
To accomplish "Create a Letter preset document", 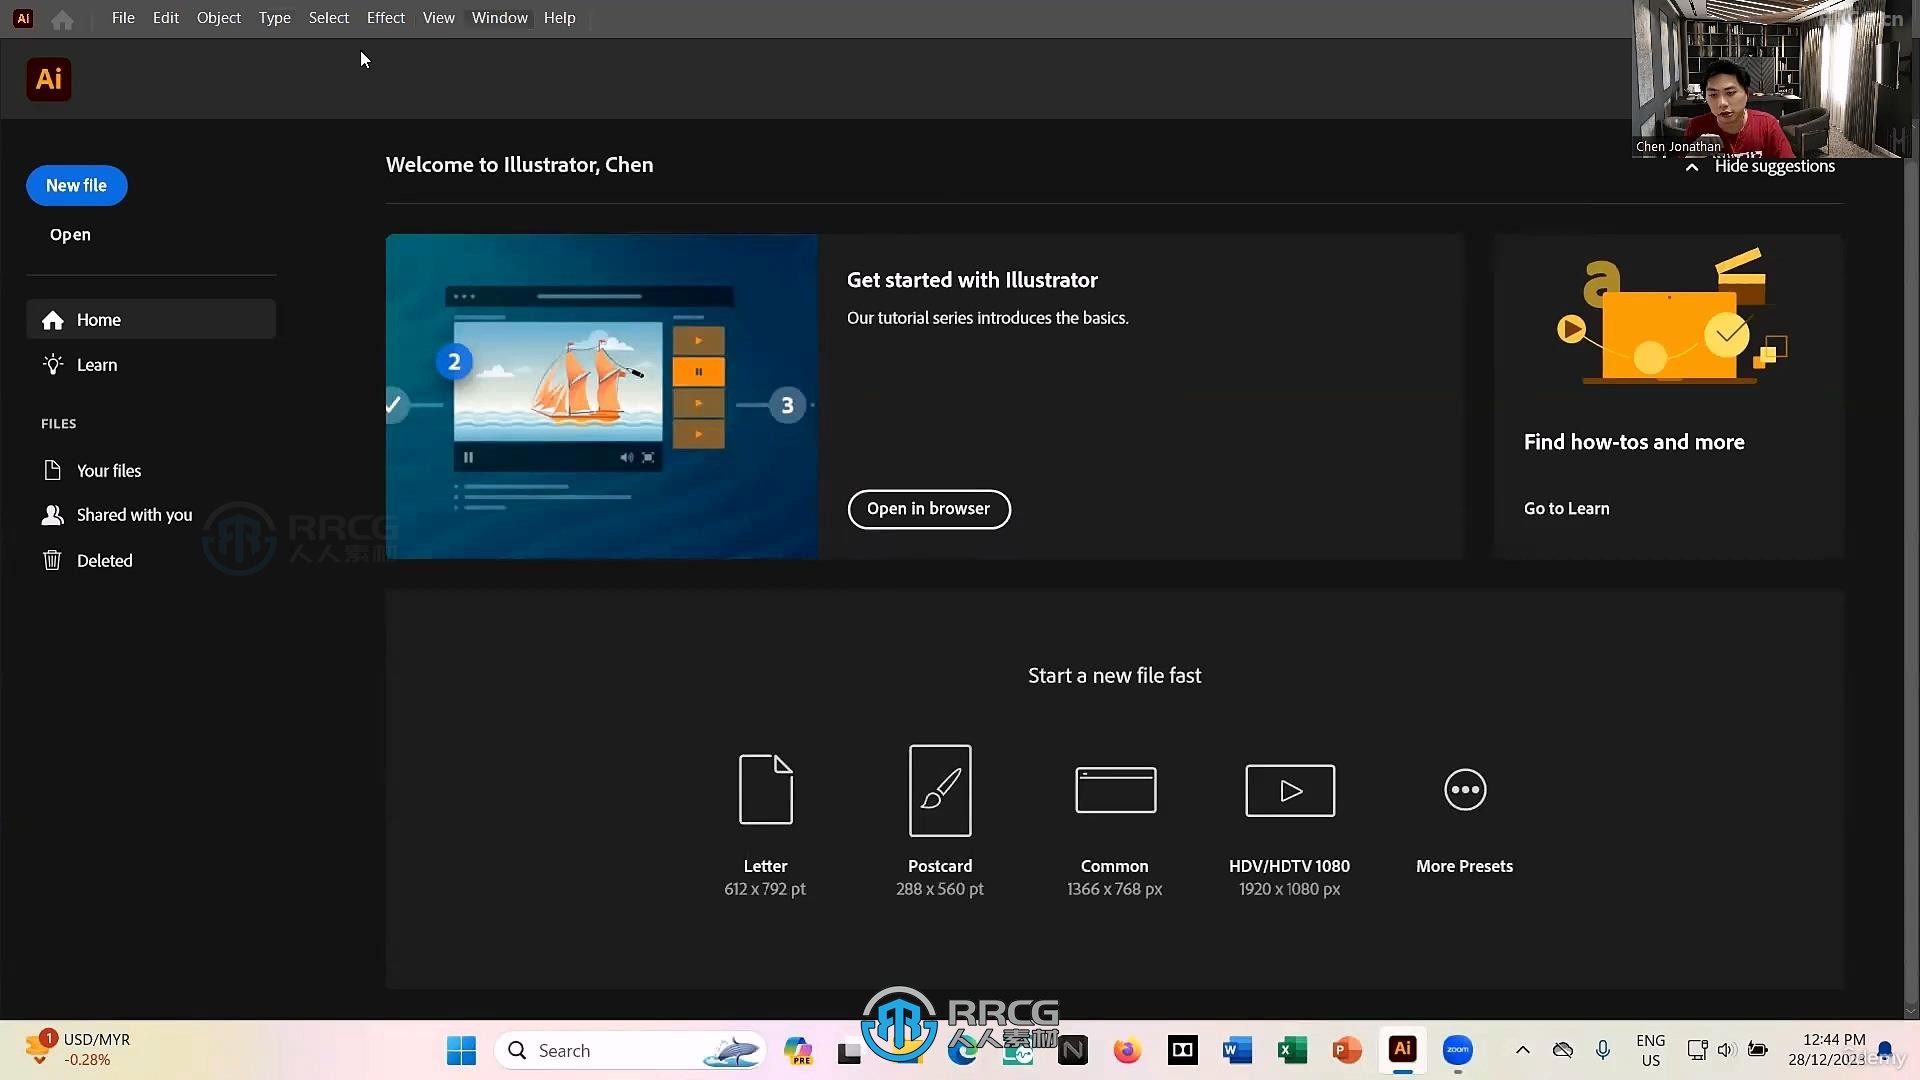I will [x=765, y=822].
